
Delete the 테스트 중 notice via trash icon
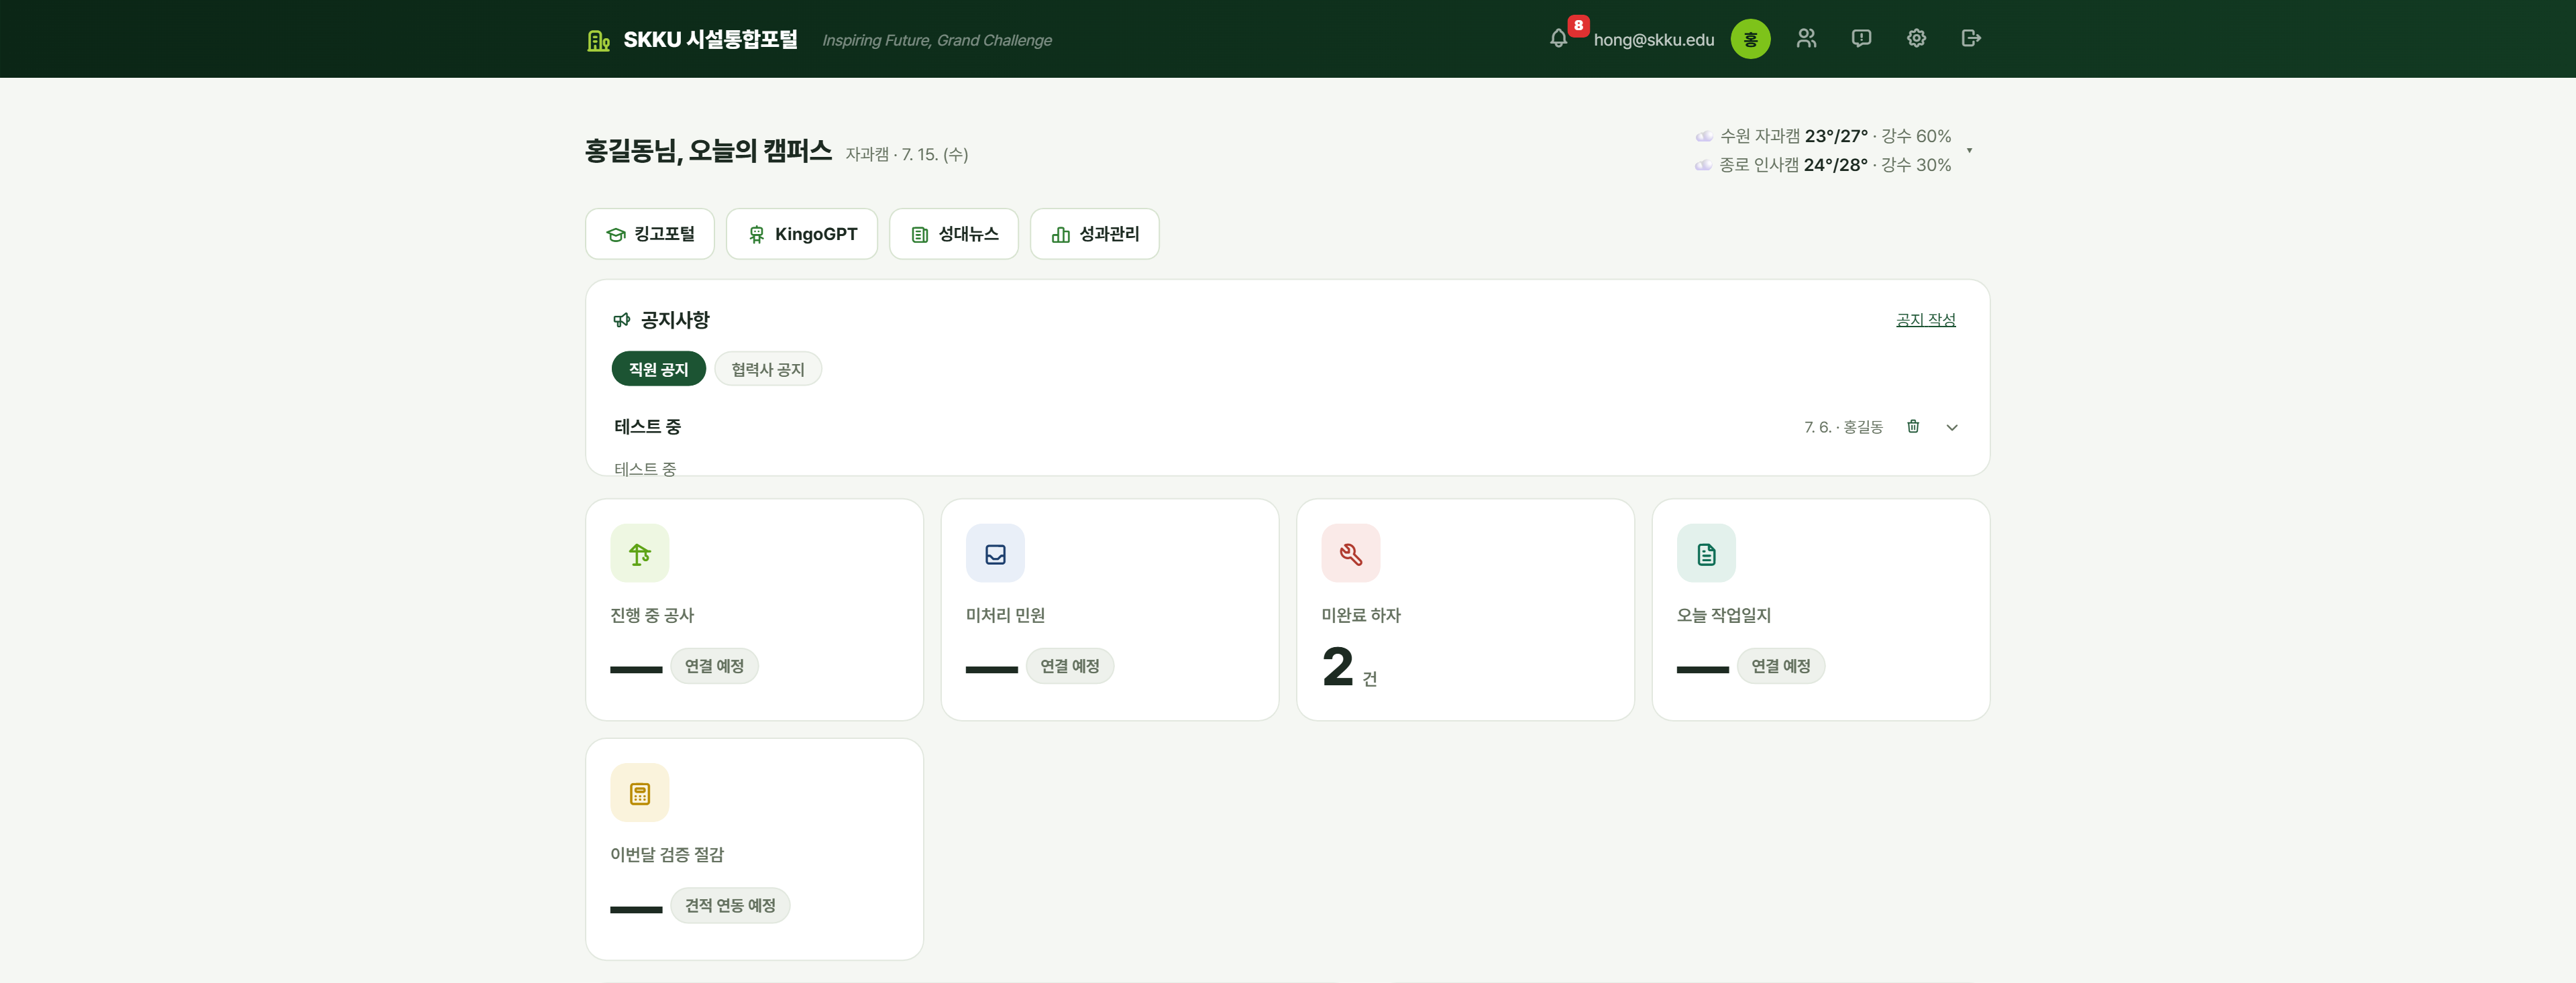(x=1913, y=427)
